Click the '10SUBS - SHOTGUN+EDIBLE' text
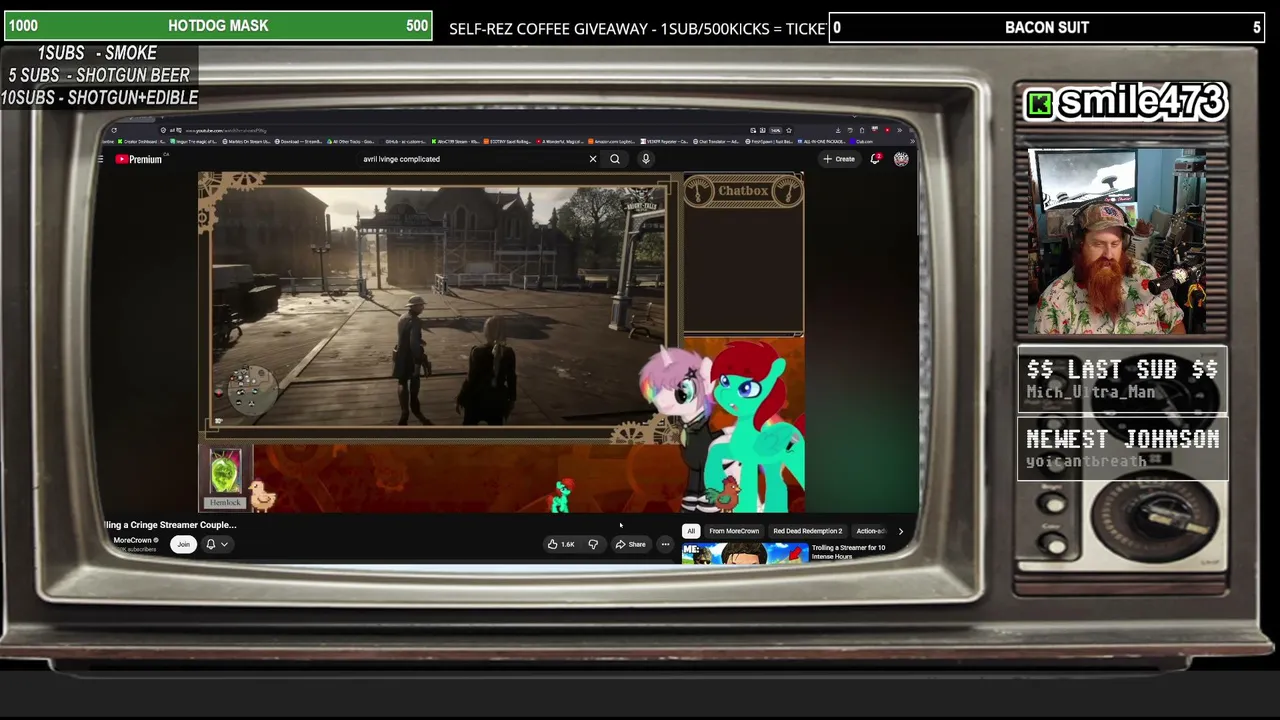The height and width of the screenshot is (720, 1280). point(99,97)
